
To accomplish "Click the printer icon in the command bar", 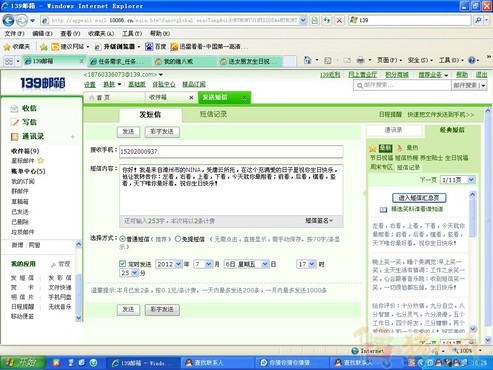I will pyautogui.click(x=360, y=60).
